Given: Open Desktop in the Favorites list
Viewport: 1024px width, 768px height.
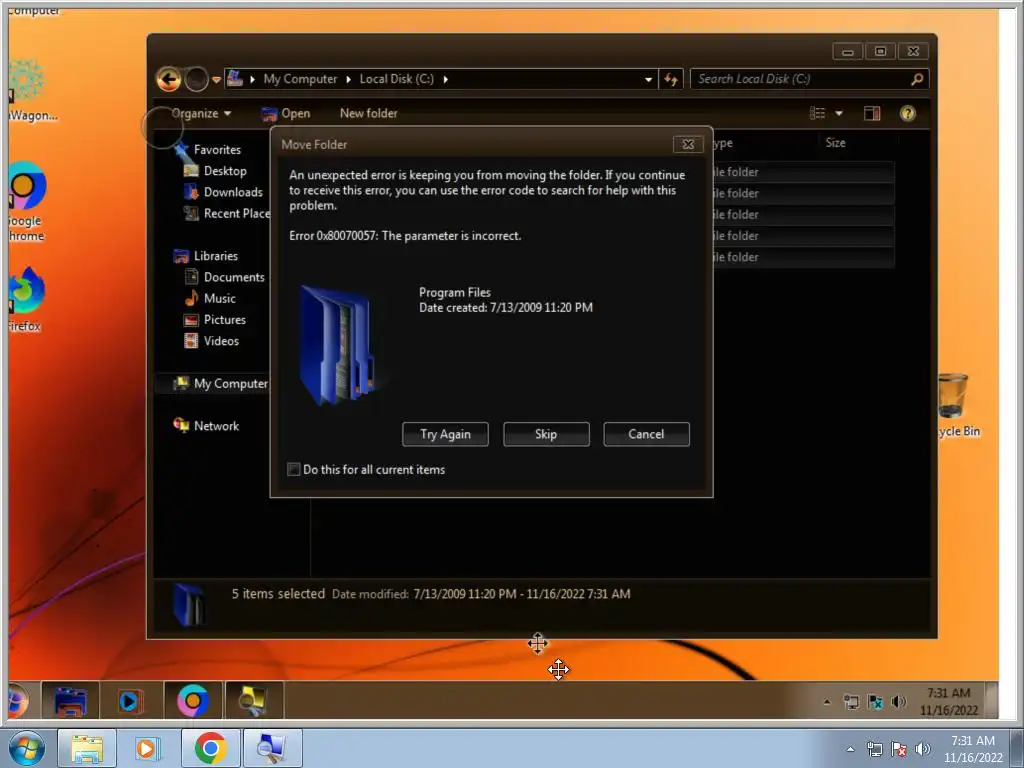Looking at the screenshot, I should [225, 171].
